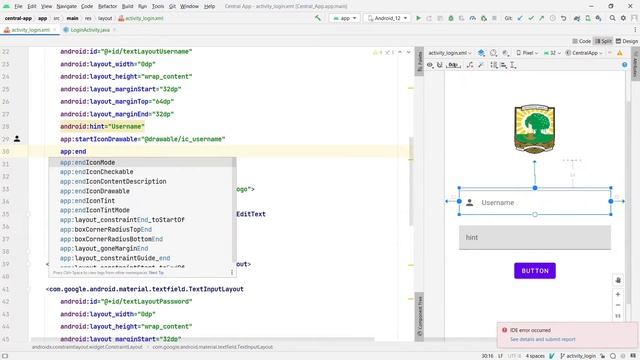This screenshot has height=360, width=640.
Task: Open the view options eye icon
Action: coord(430,65)
